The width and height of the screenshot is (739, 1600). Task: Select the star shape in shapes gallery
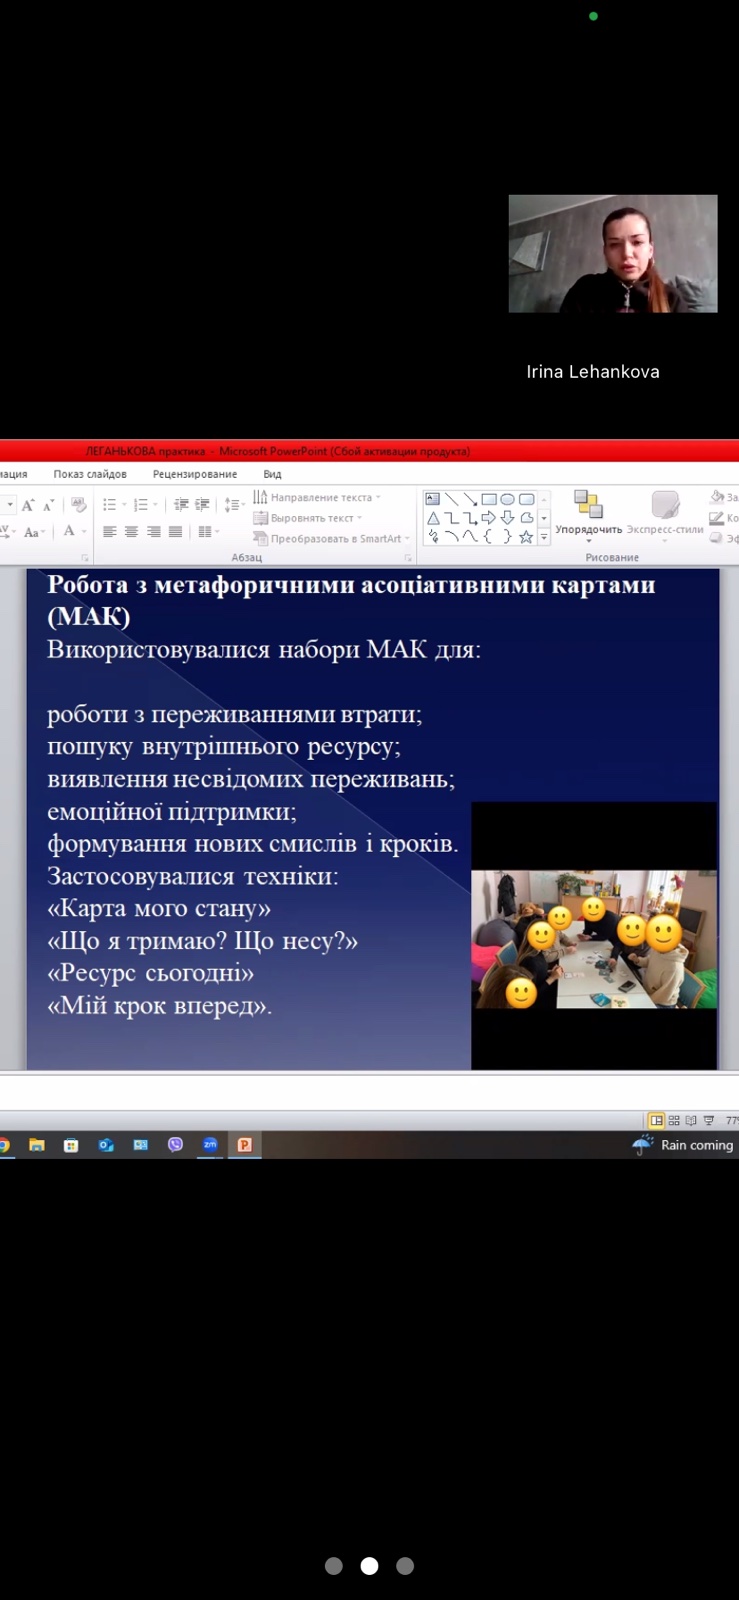526,537
